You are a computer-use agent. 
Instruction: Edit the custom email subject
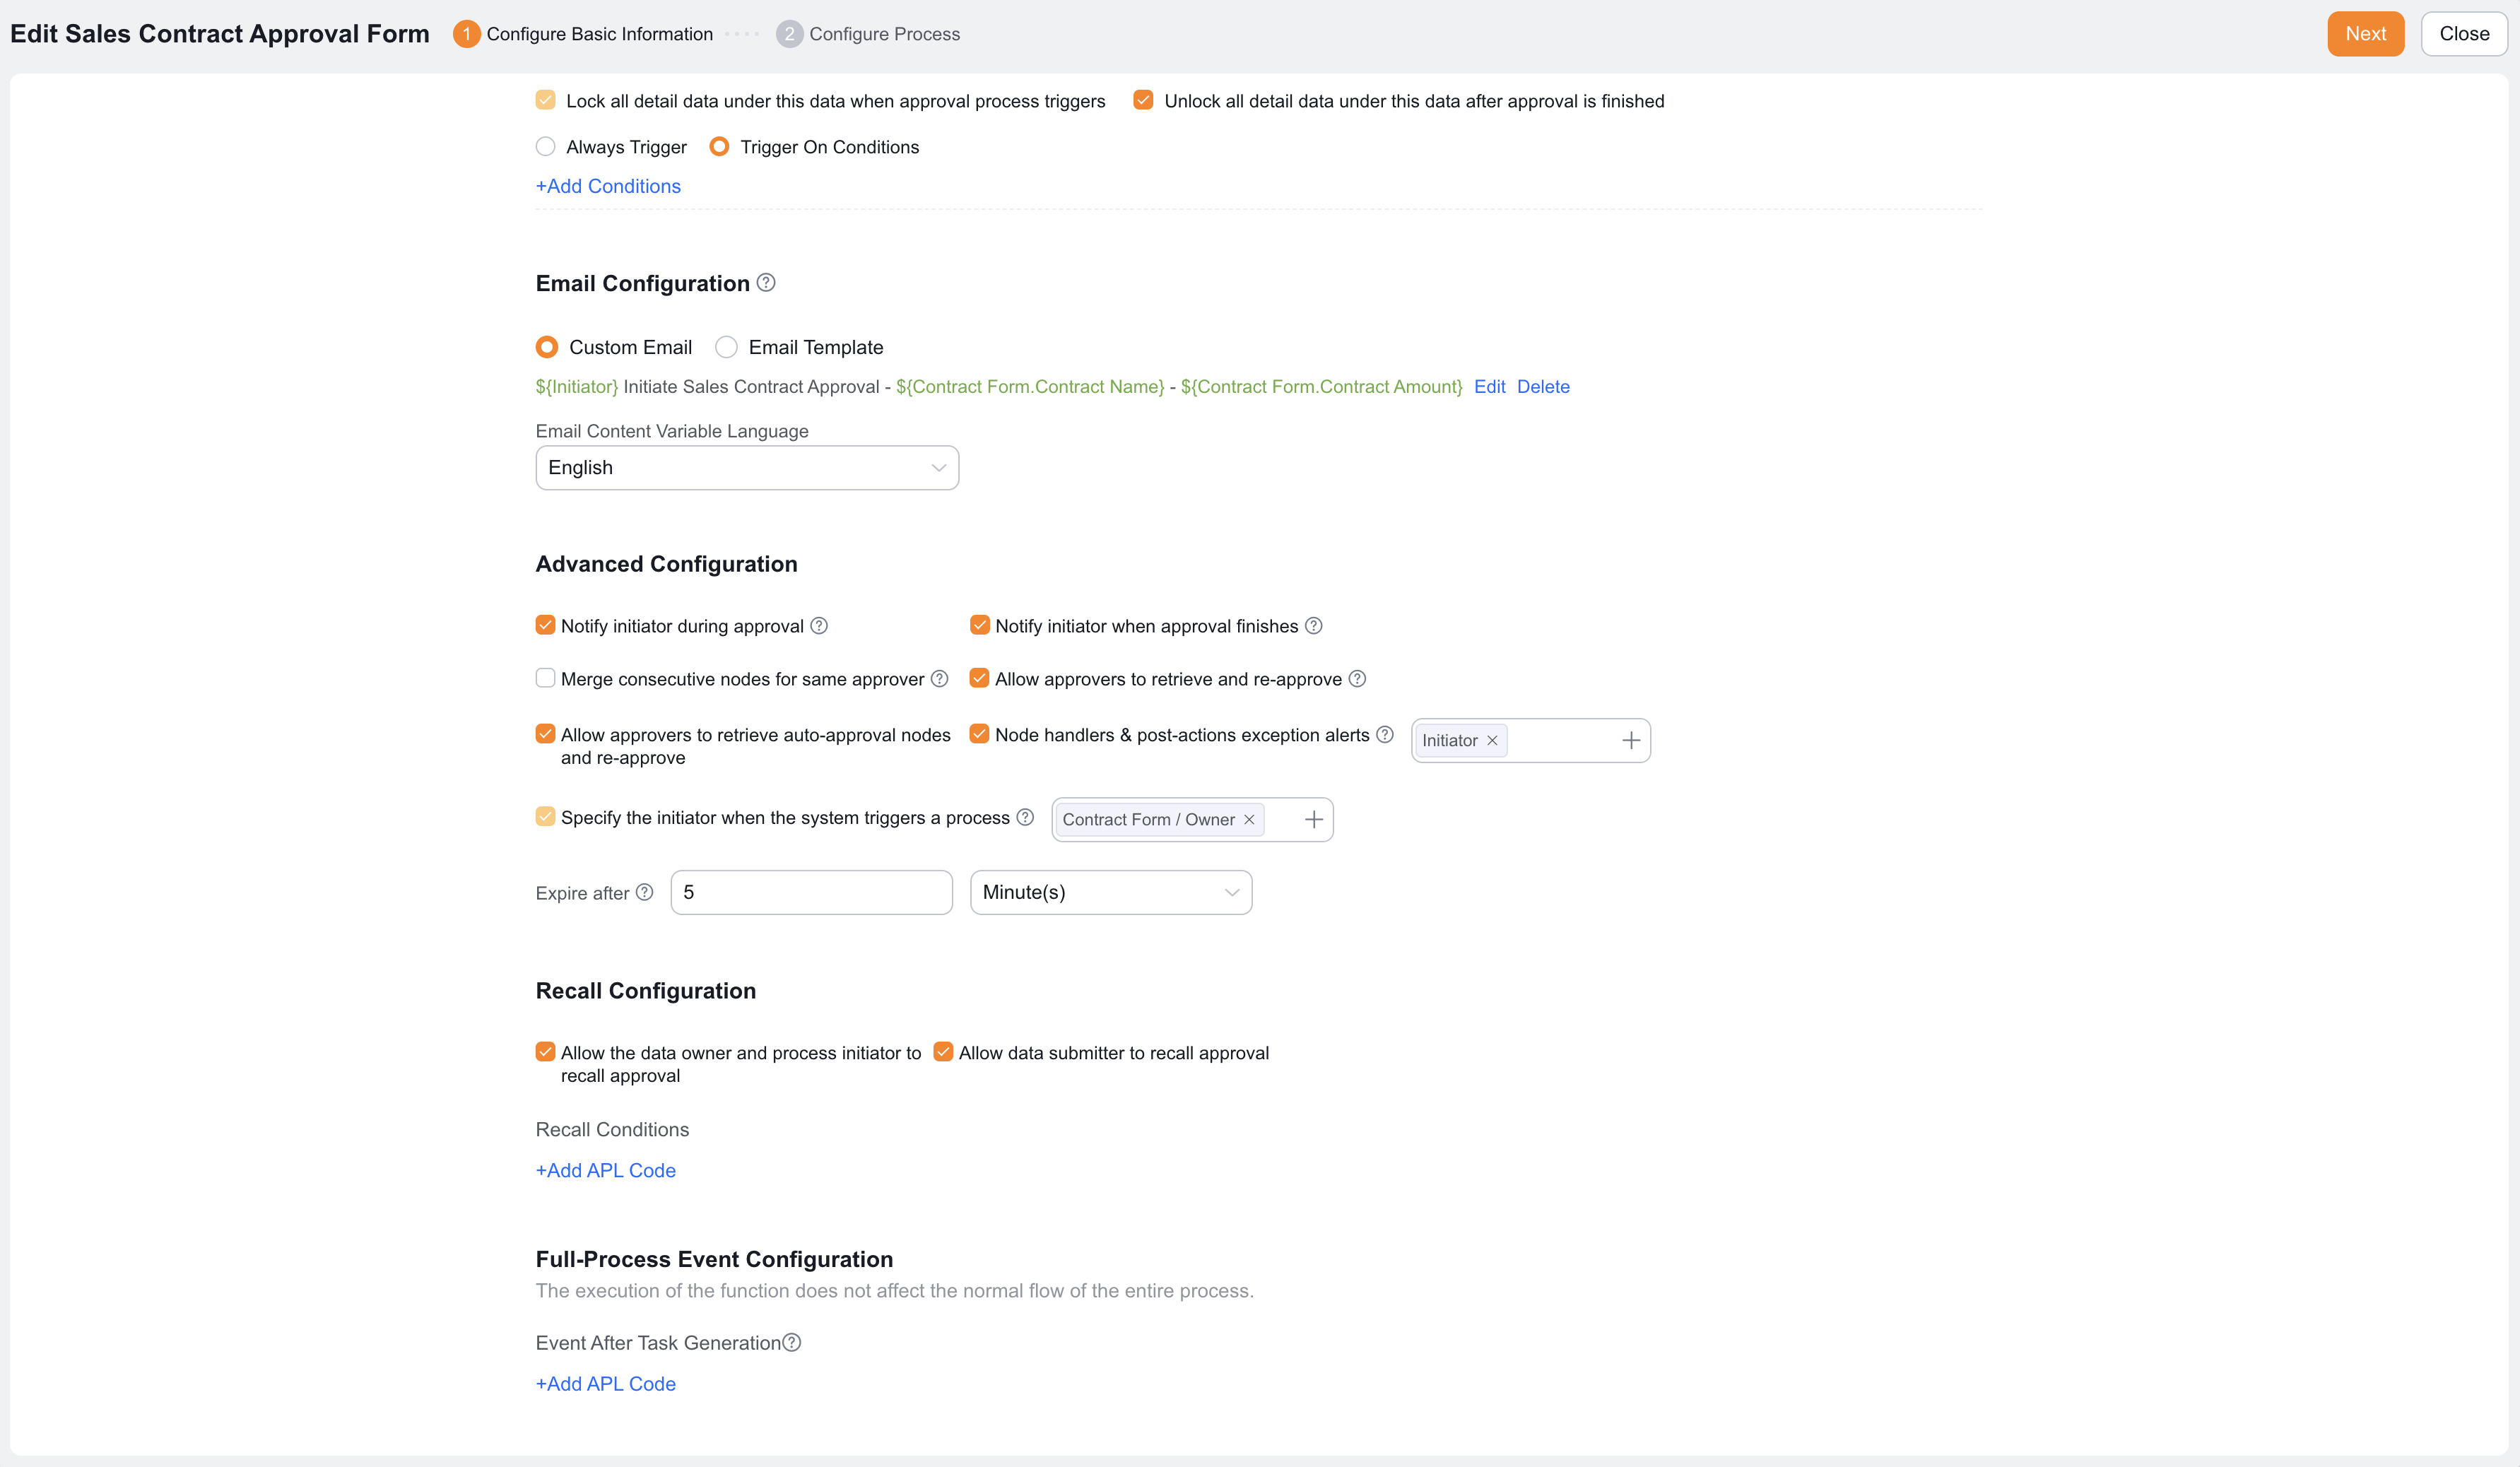click(x=1489, y=387)
